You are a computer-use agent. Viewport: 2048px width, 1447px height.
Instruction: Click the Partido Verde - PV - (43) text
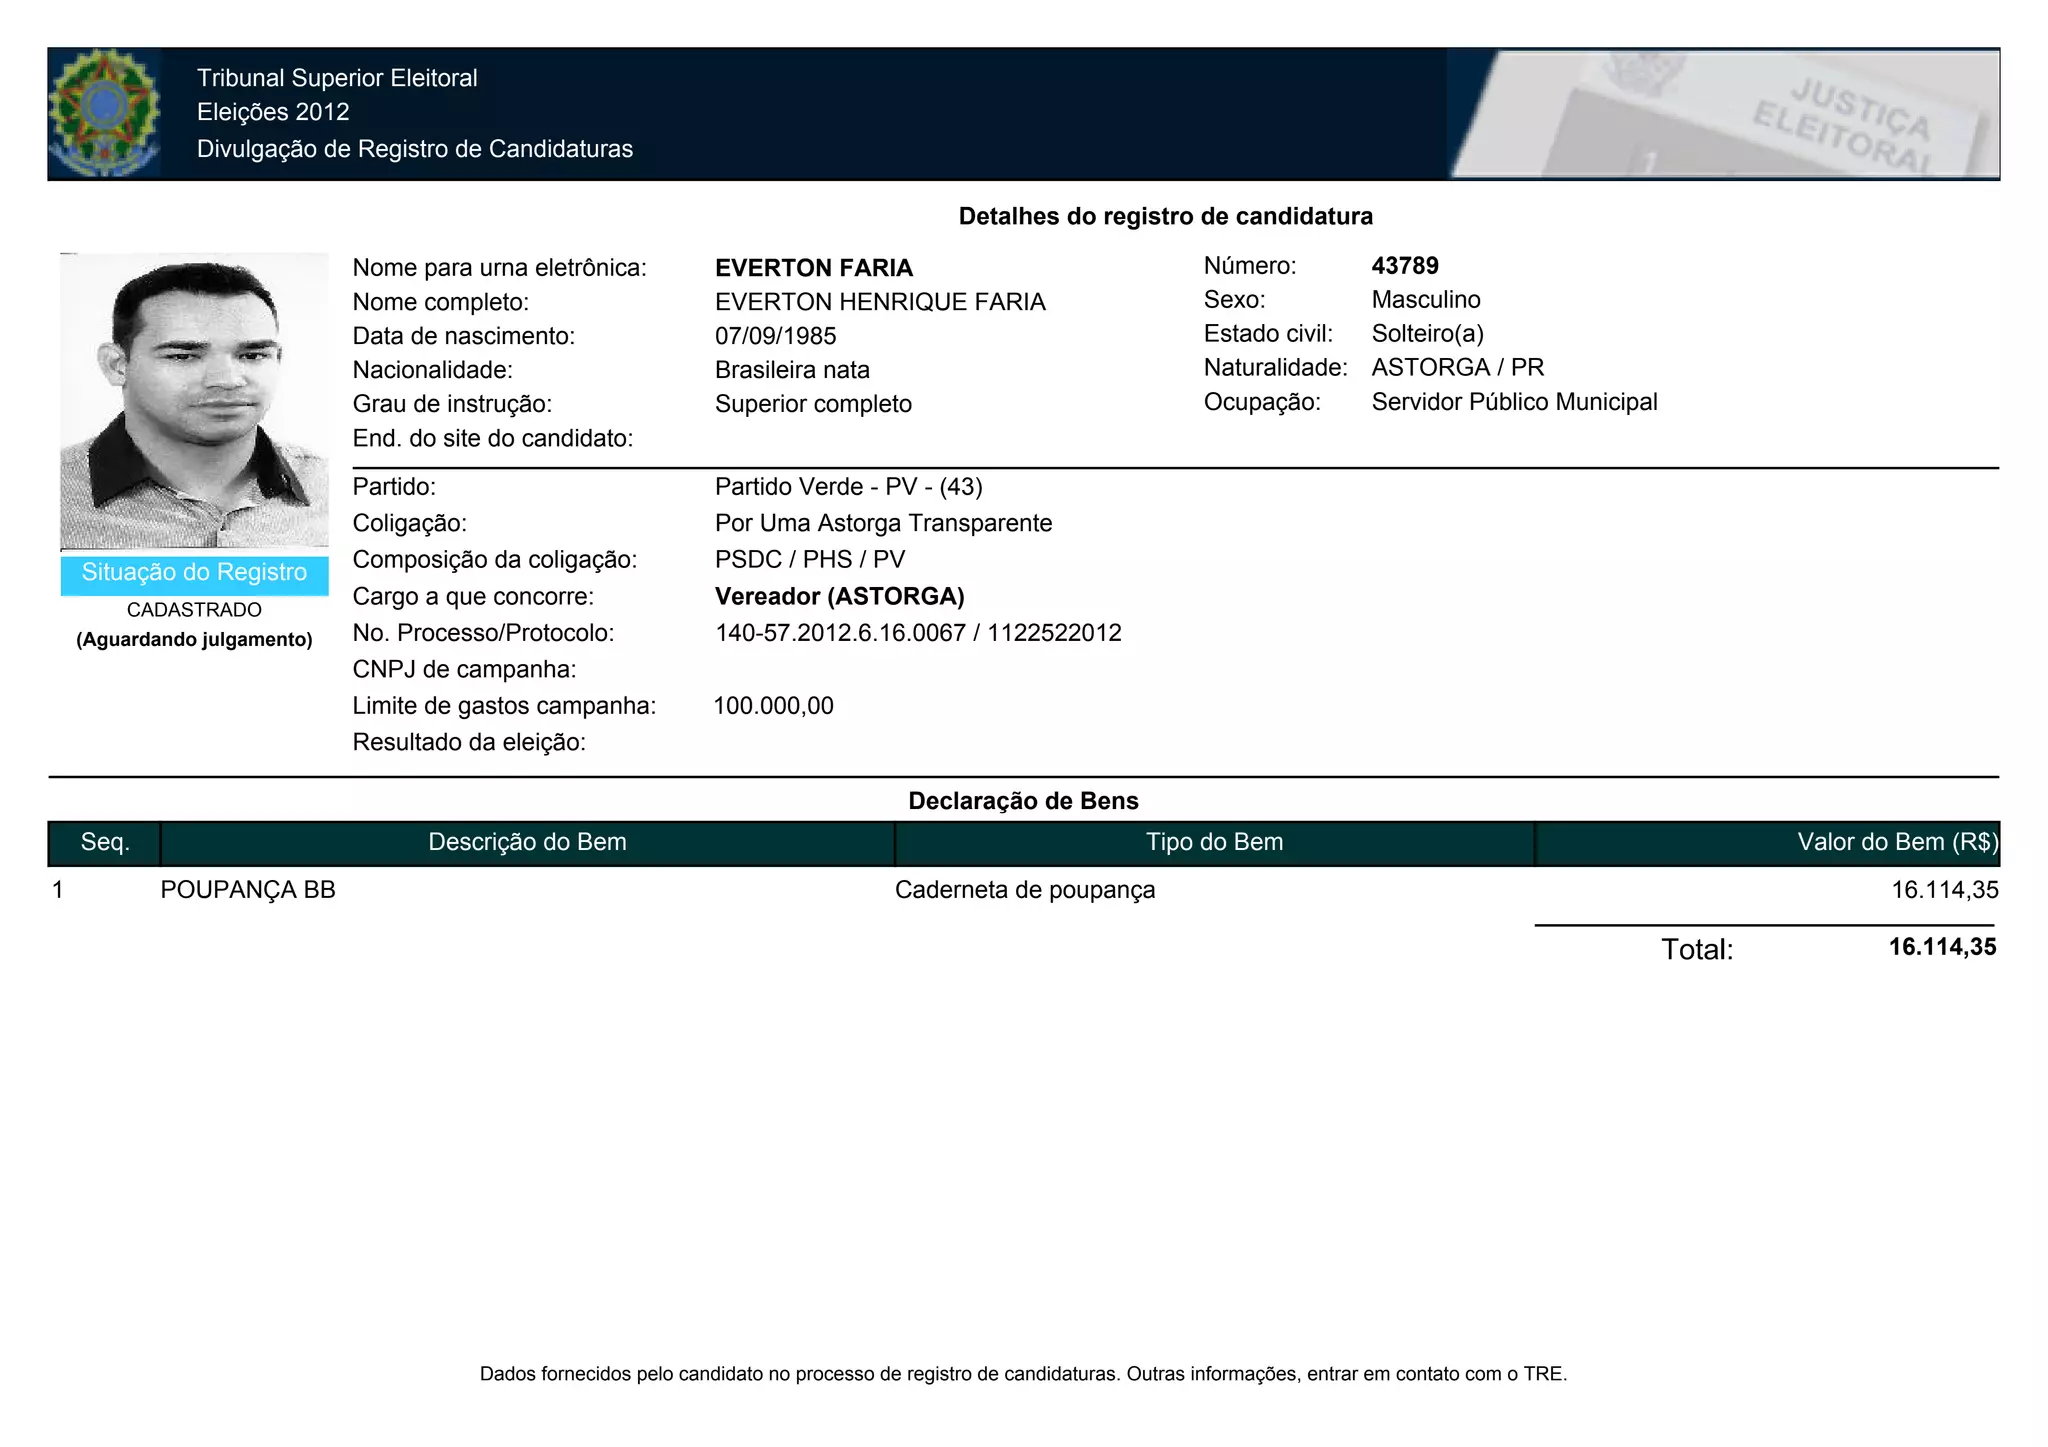848,487
